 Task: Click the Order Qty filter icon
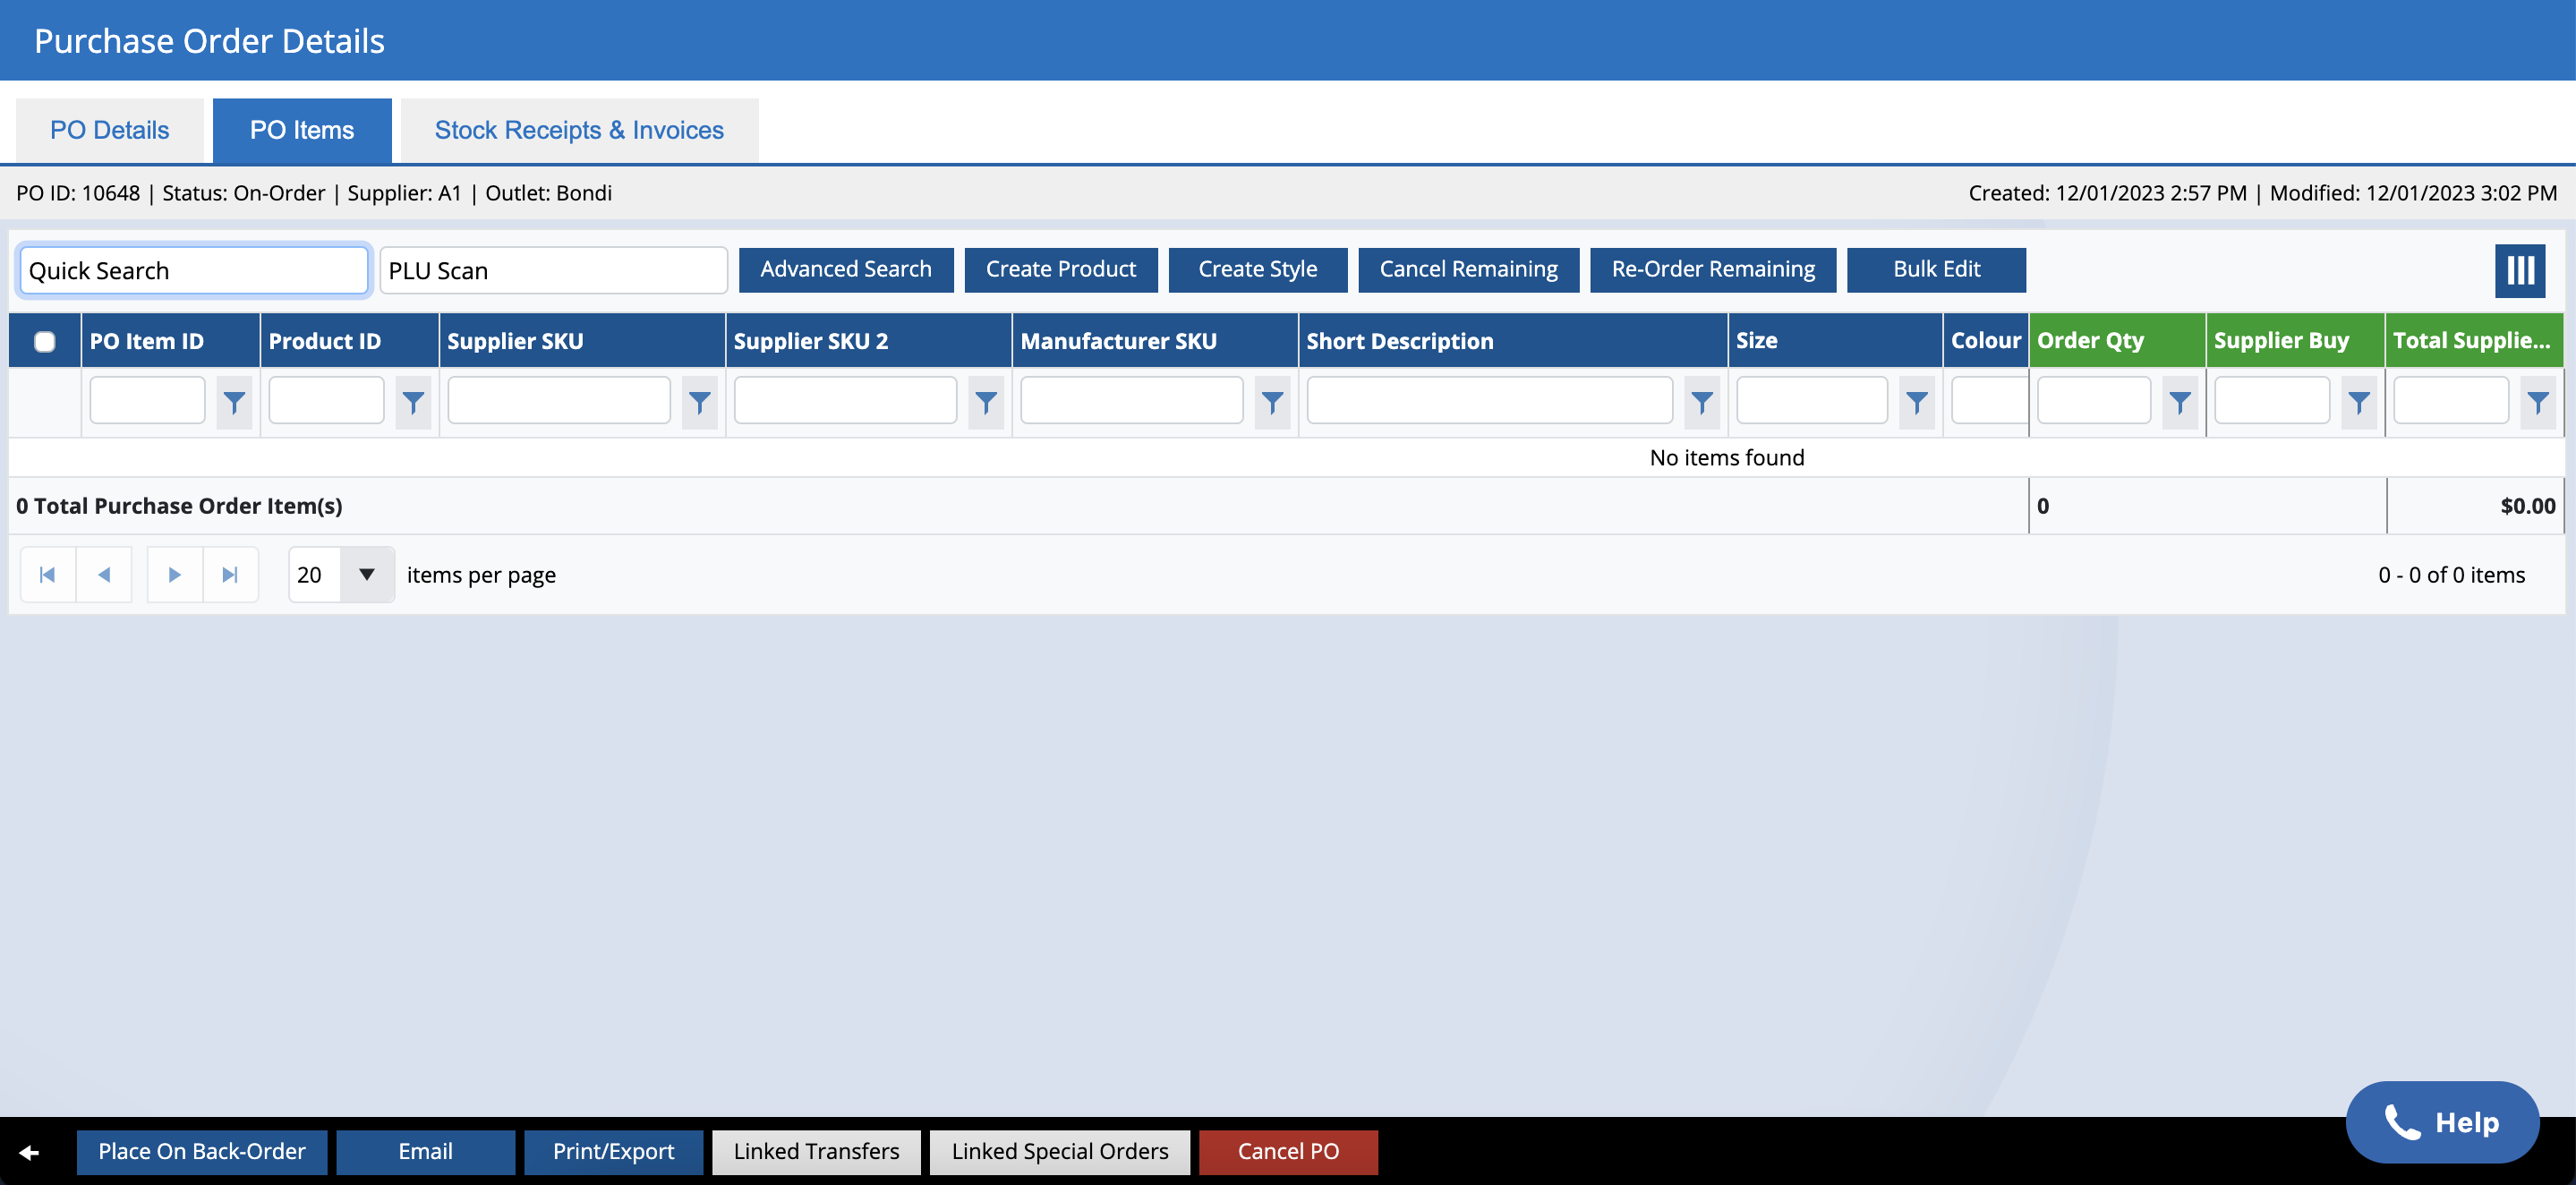2180,402
